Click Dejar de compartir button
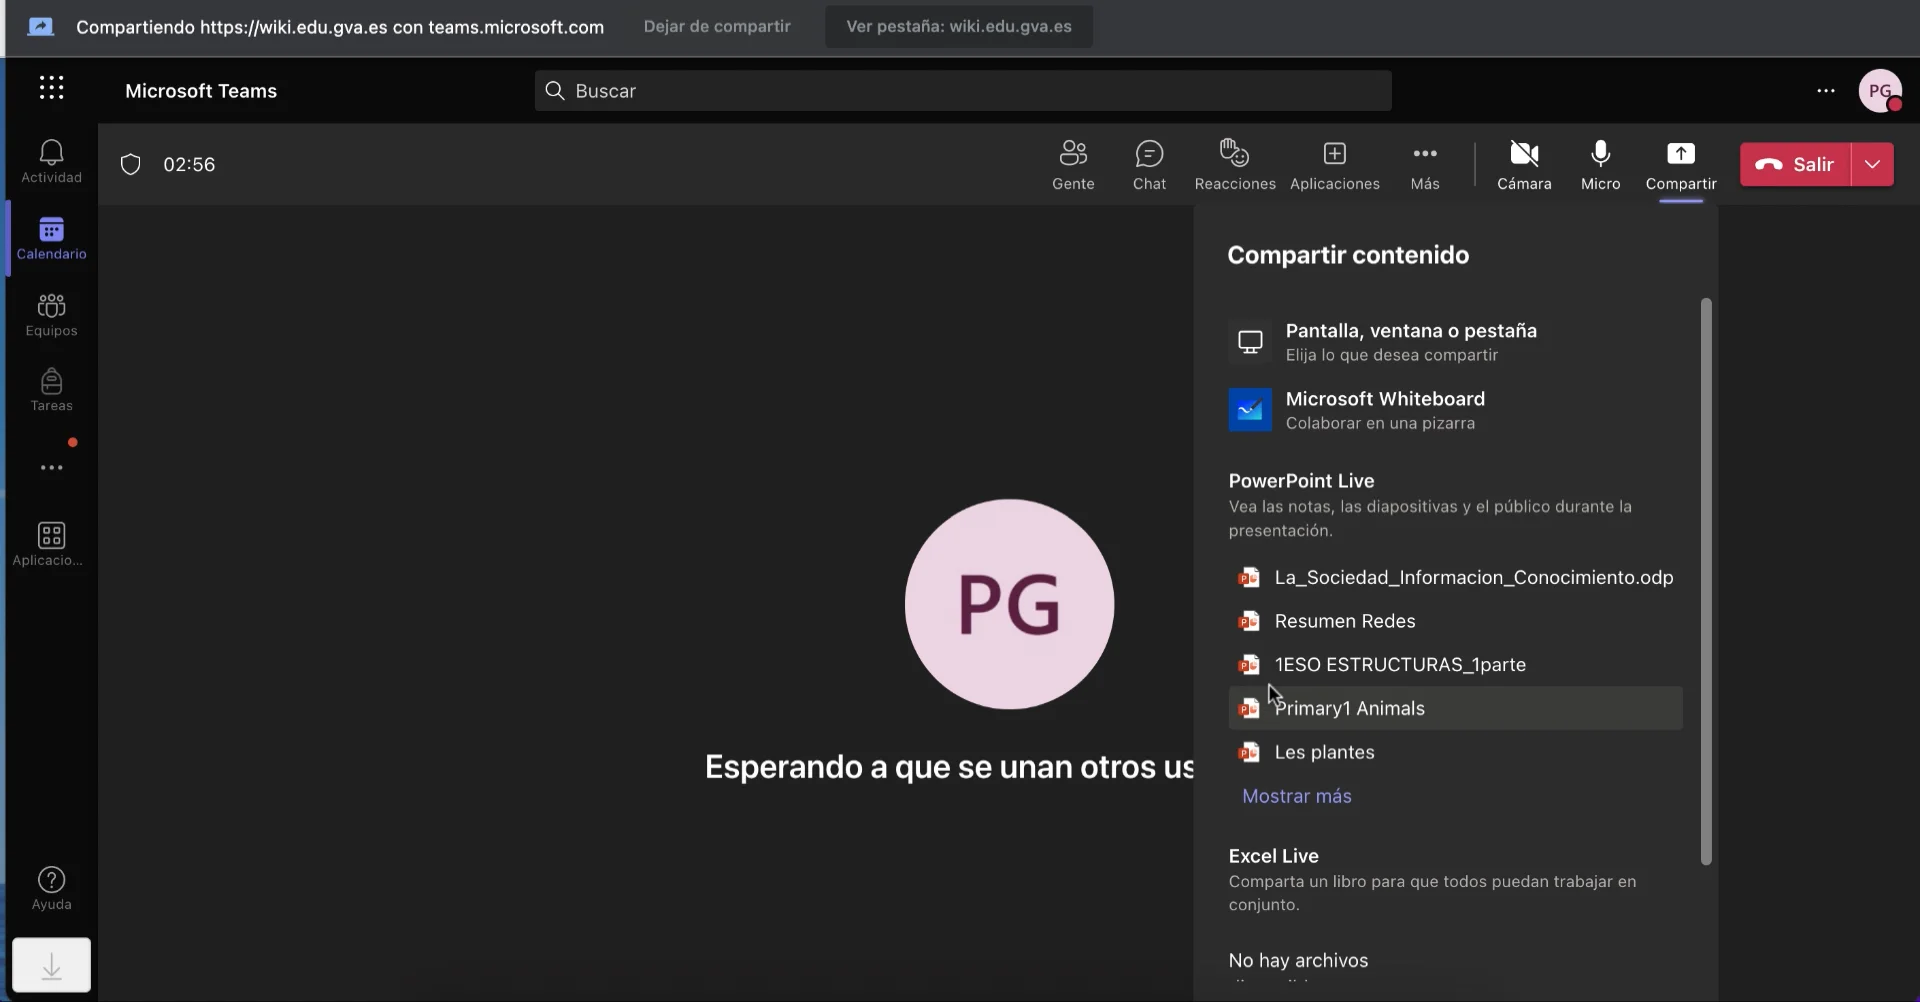1920x1002 pixels. 717,27
